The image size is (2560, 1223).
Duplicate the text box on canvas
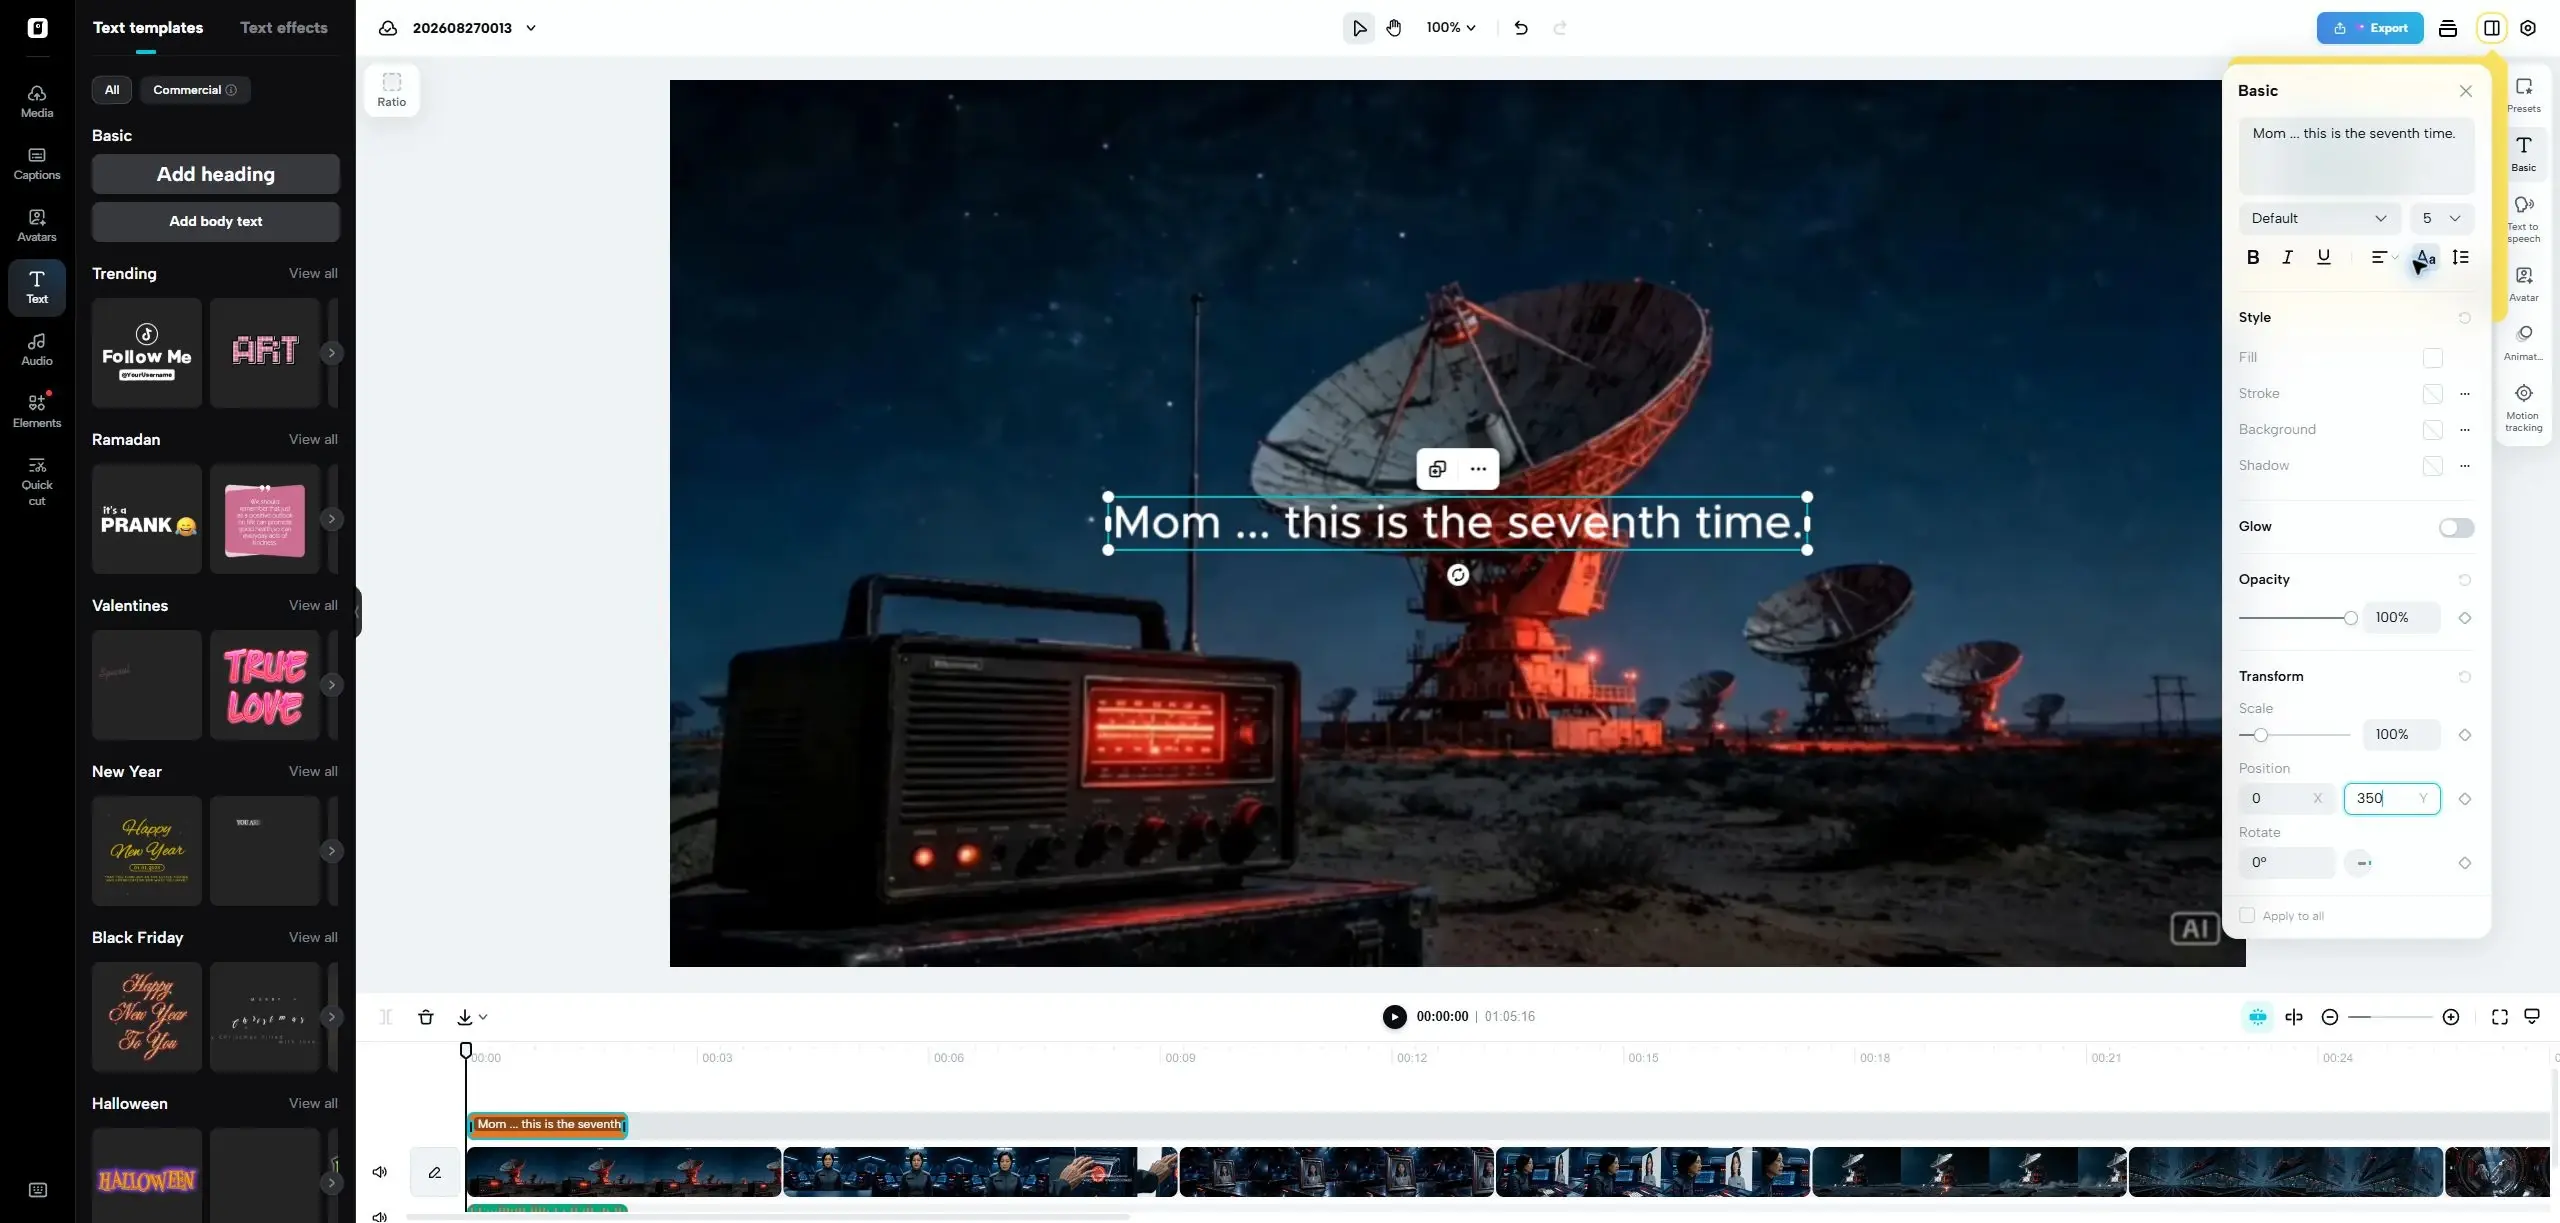[x=1437, y=469]
